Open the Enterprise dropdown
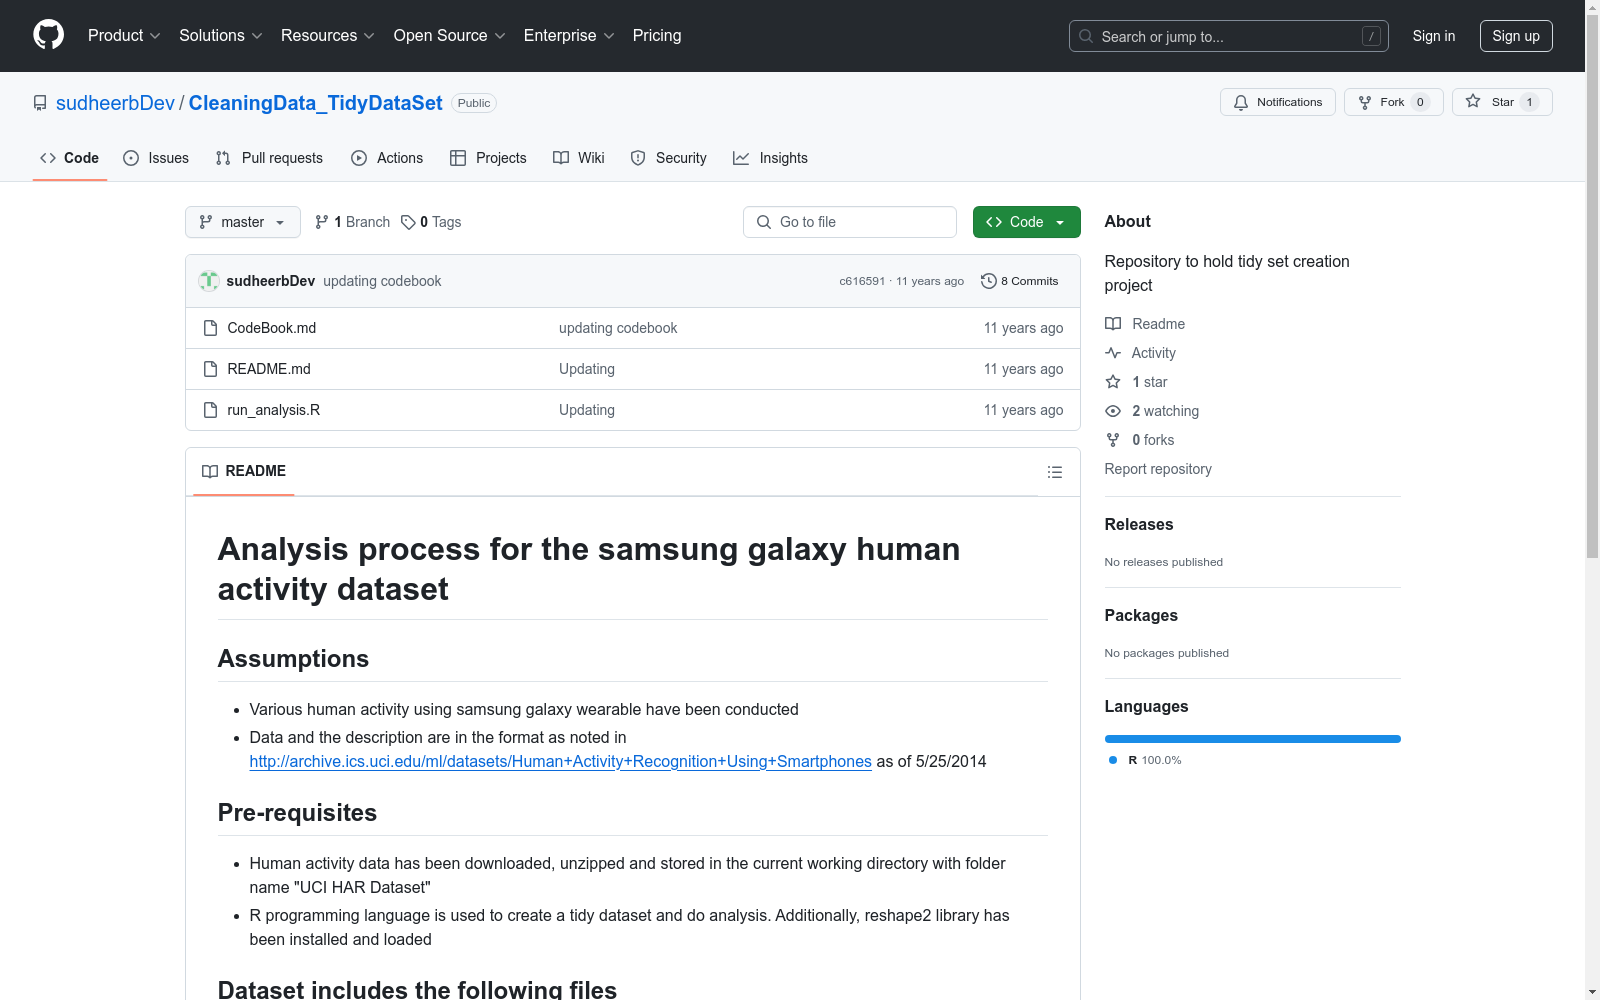The image size is (1600, 1000). click(x=569, y=35)
